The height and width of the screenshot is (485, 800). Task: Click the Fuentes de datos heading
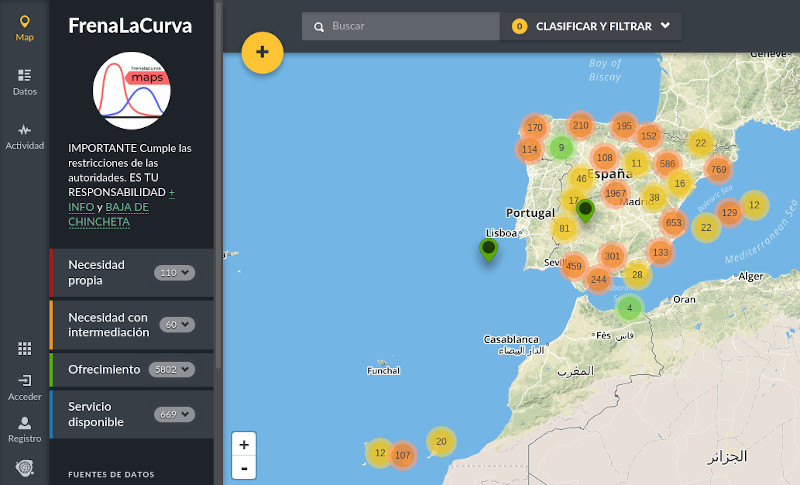pyautogui.click(x=111, y=474)
